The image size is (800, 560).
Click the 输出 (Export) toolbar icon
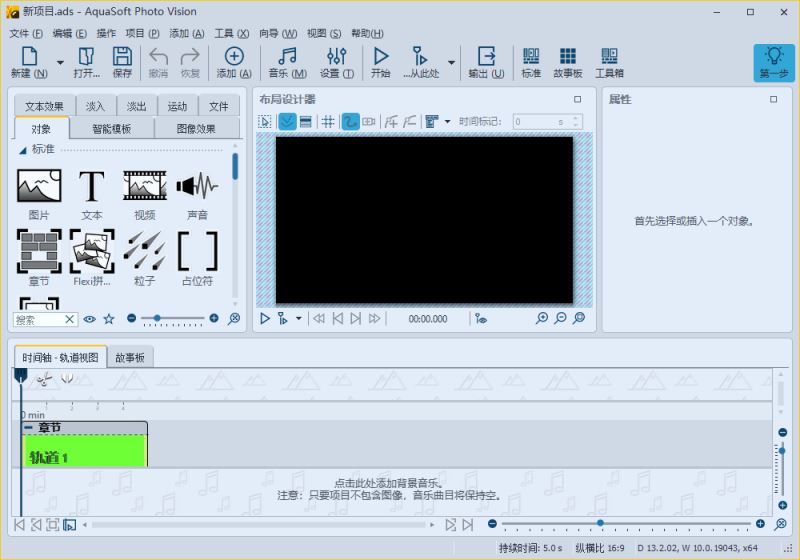486,58
